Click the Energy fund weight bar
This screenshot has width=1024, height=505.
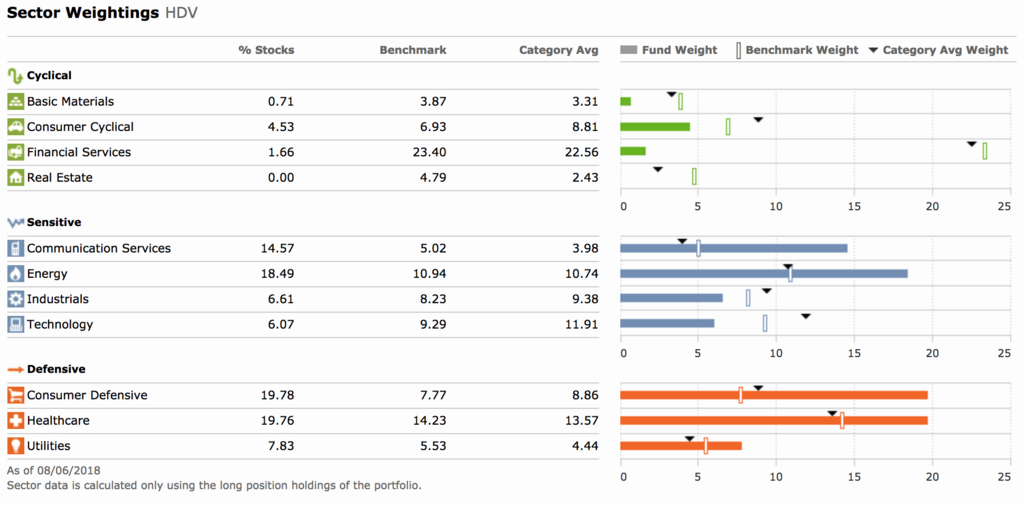764,274
